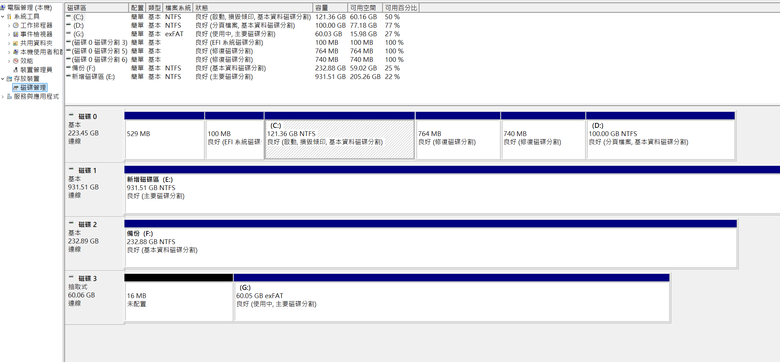Viewport: 780px width, 362px height.
Task: Sort by the 磁碟區 column header
Action: pyautogui.click(x=97, y=8)
